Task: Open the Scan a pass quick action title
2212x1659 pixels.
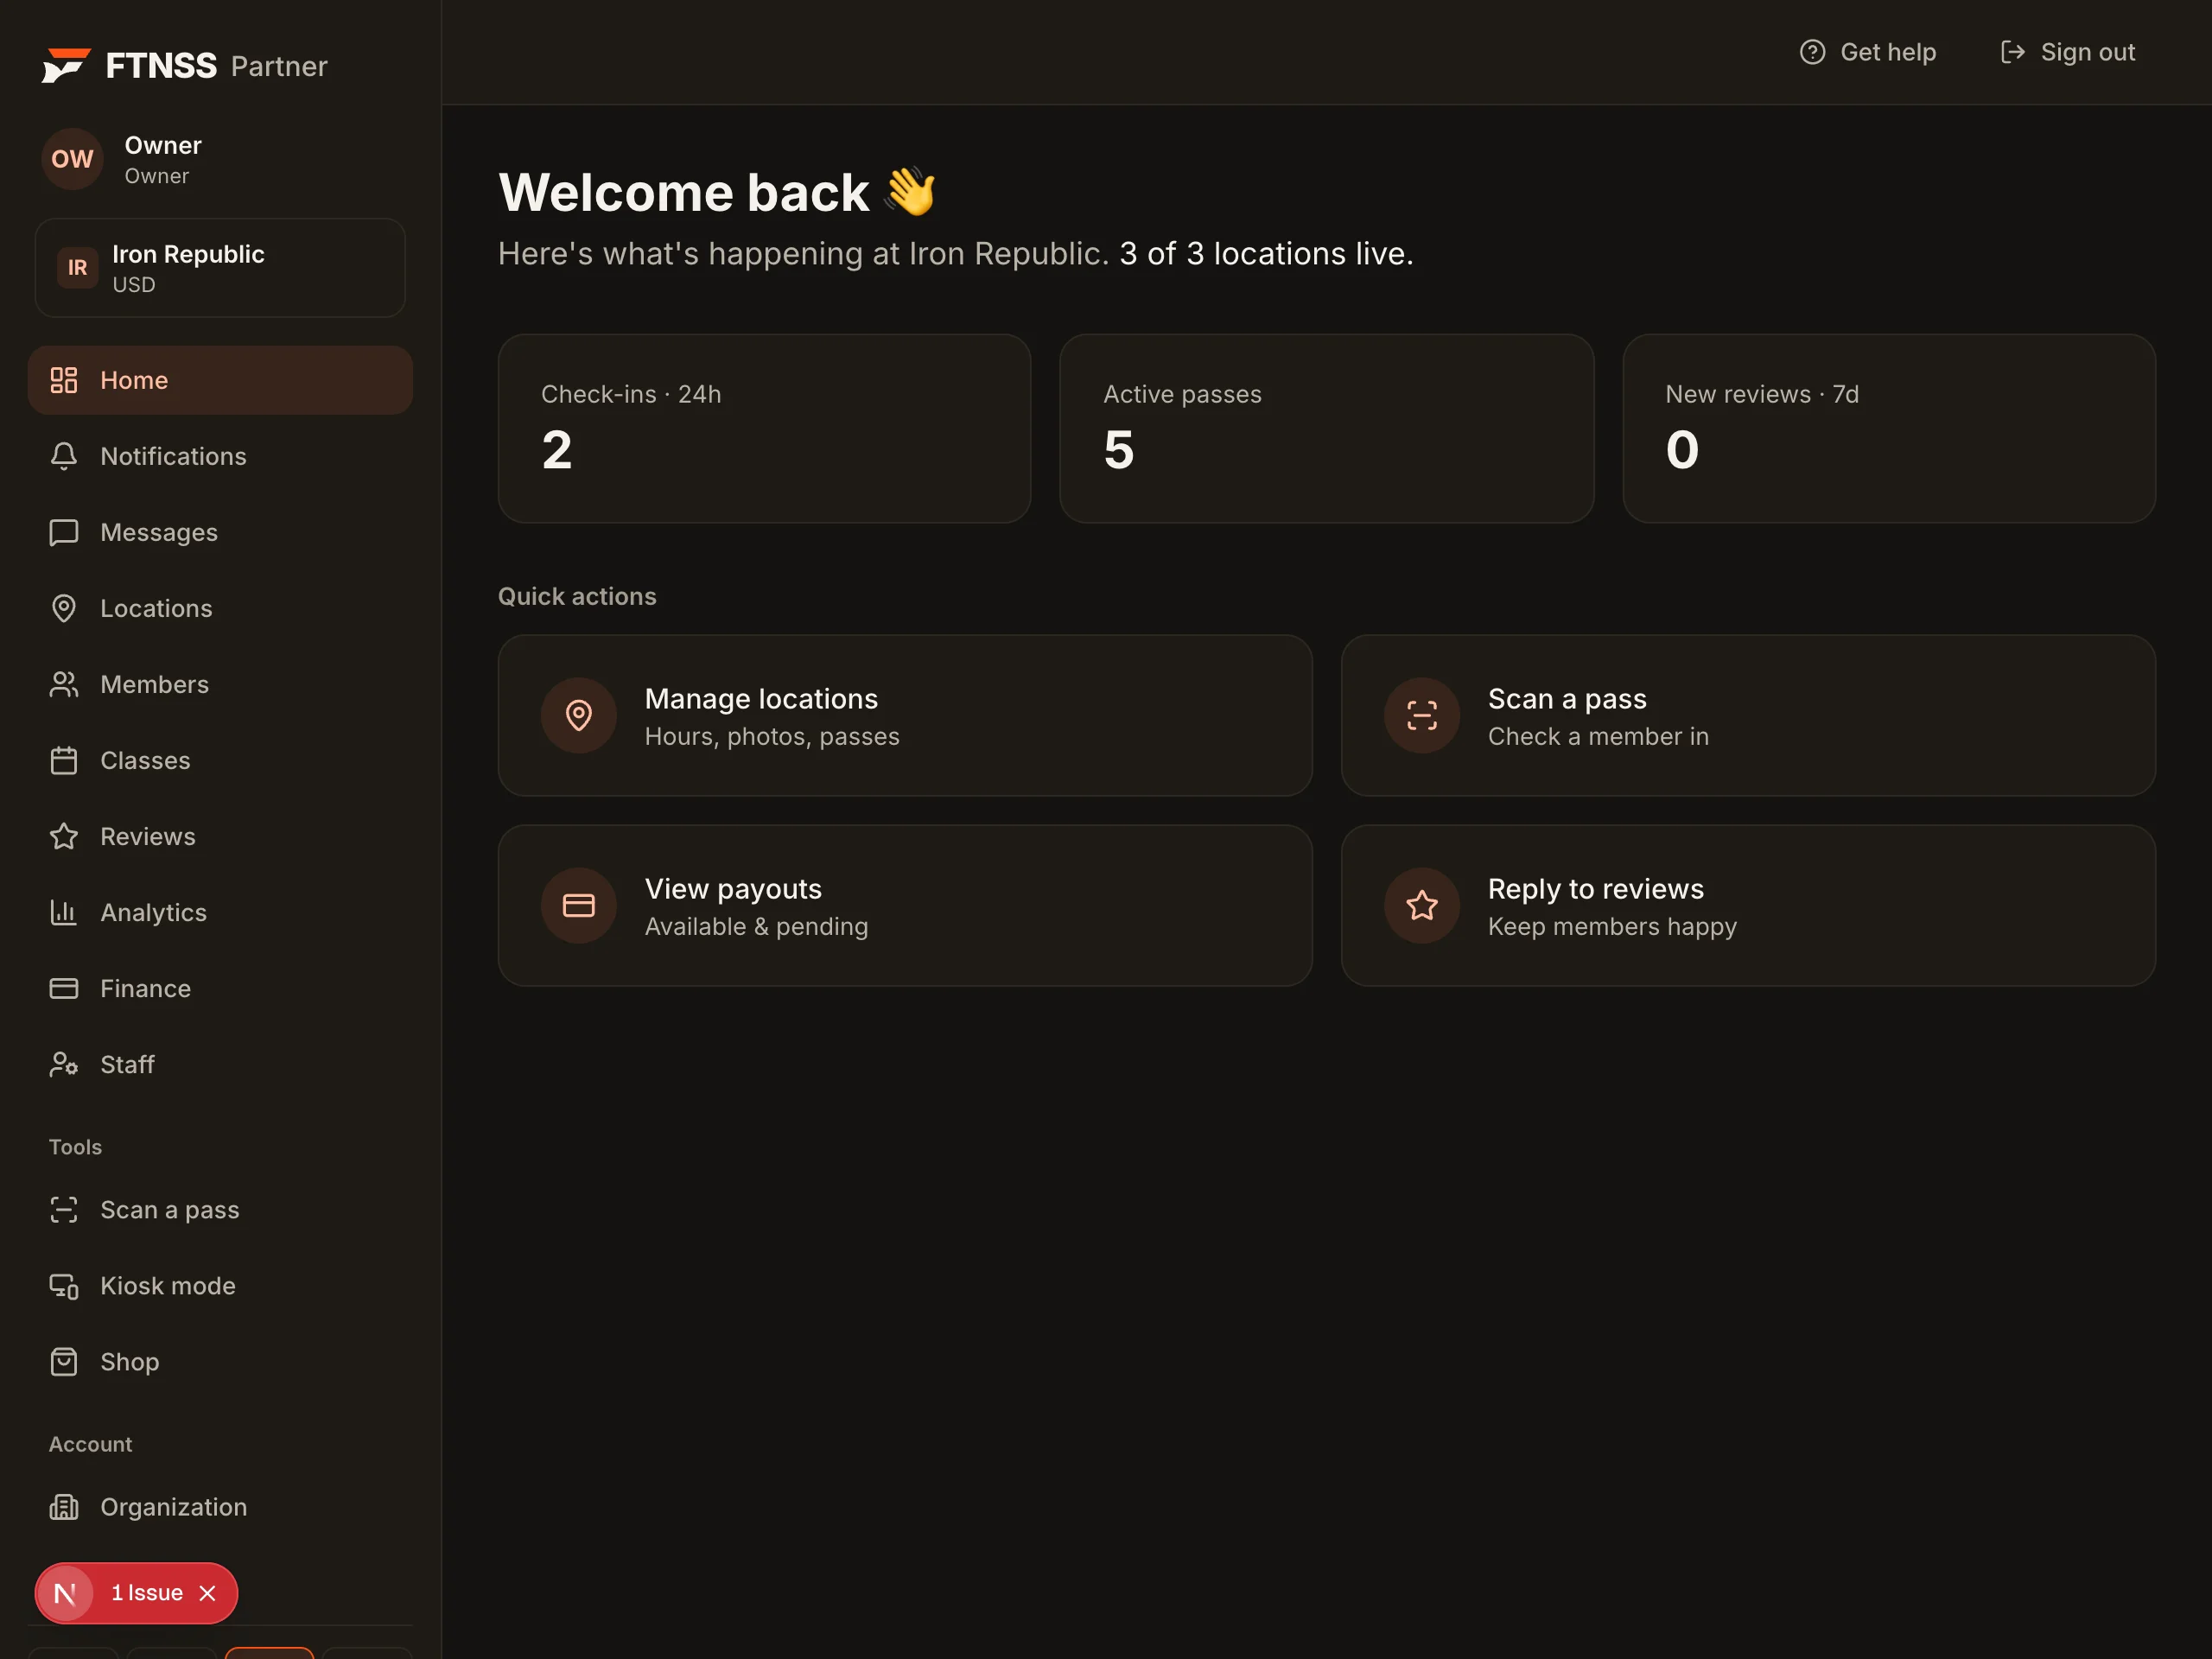Action: point(1567,698)
